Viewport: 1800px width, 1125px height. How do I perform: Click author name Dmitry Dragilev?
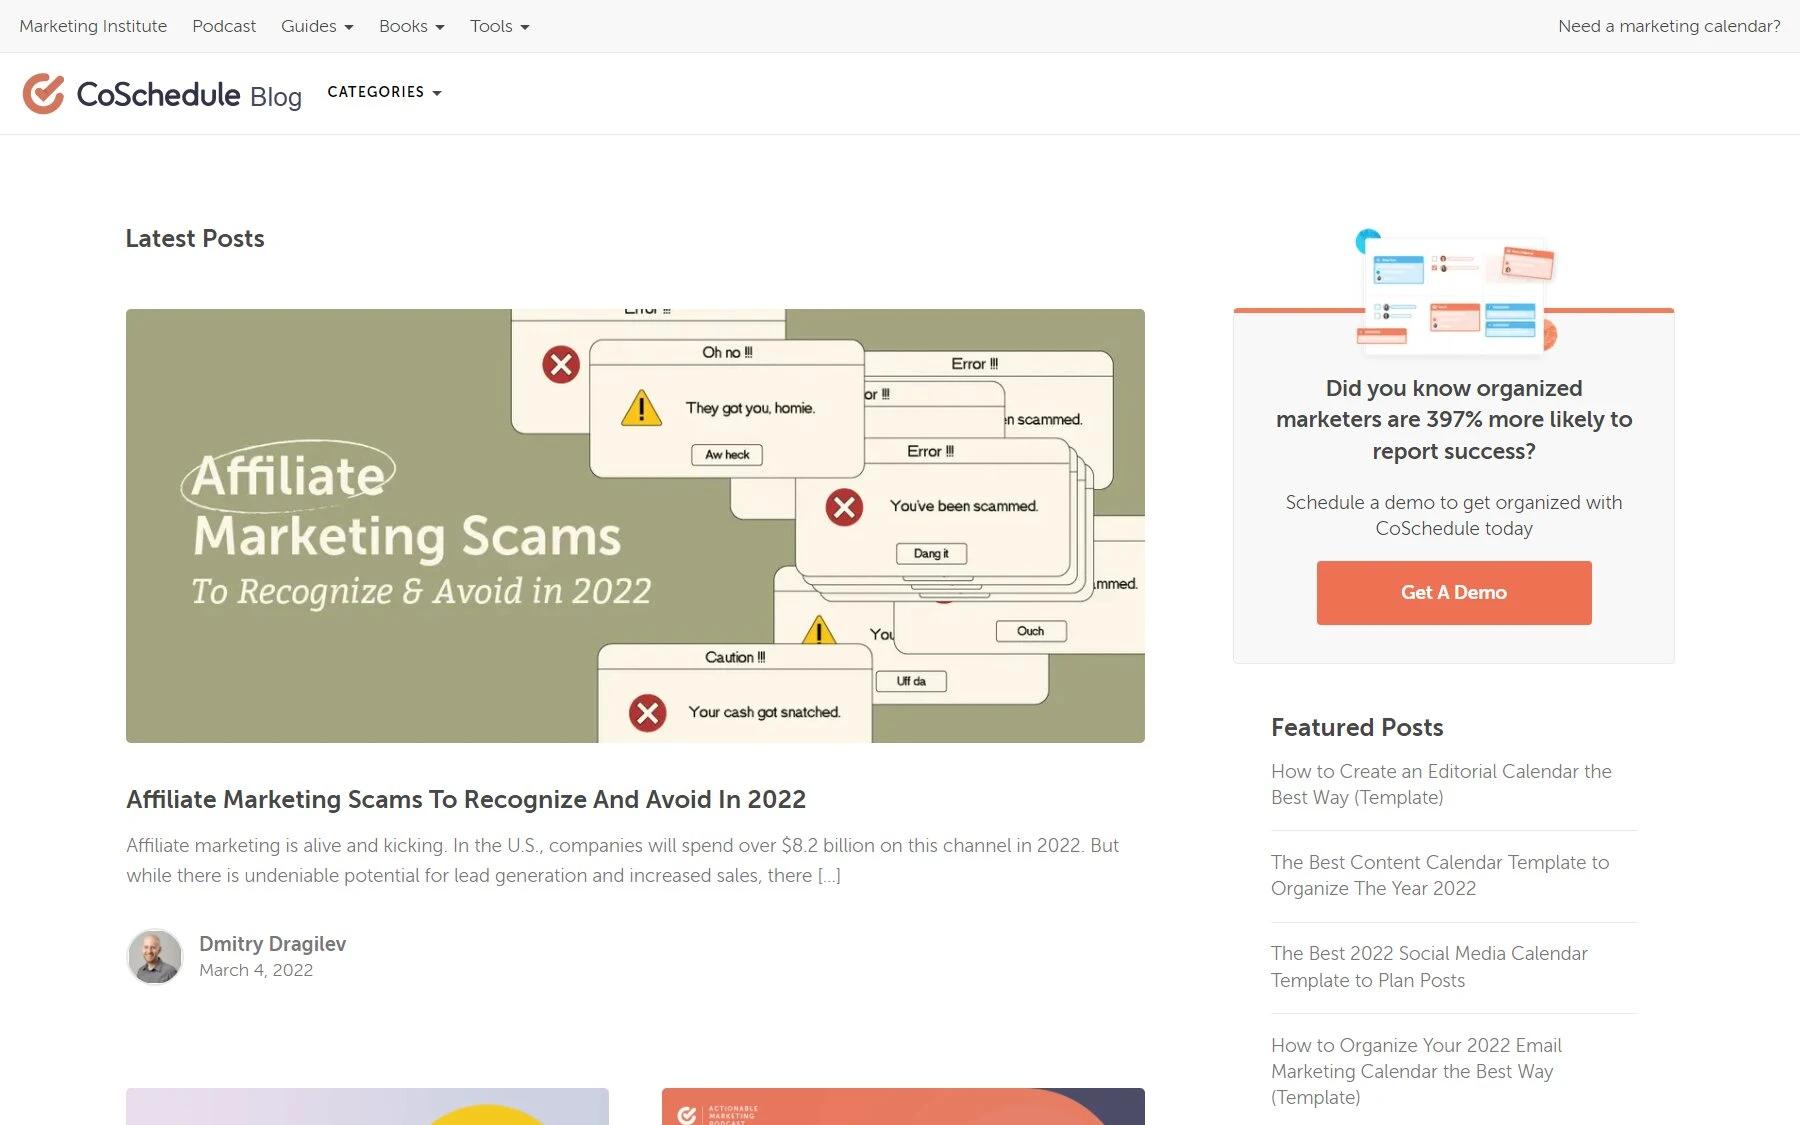(x=272, y=944)
